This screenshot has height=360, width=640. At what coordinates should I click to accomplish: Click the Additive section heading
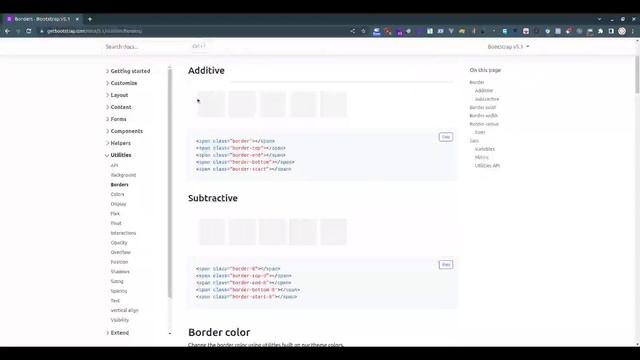tap(206, 71)
